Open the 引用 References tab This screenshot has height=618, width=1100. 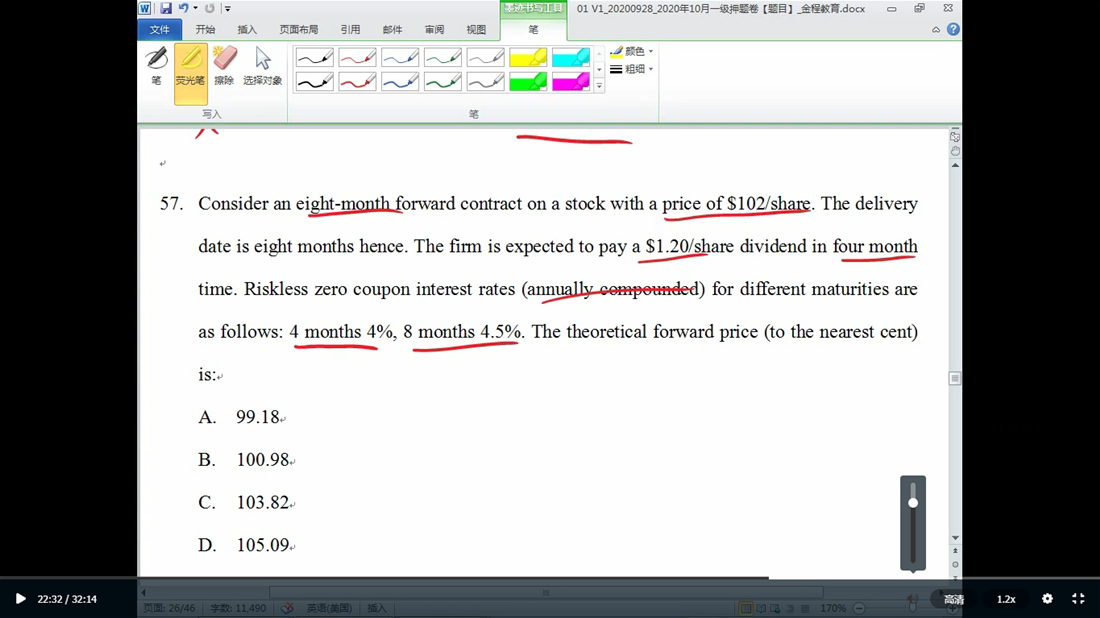point(350,29)
